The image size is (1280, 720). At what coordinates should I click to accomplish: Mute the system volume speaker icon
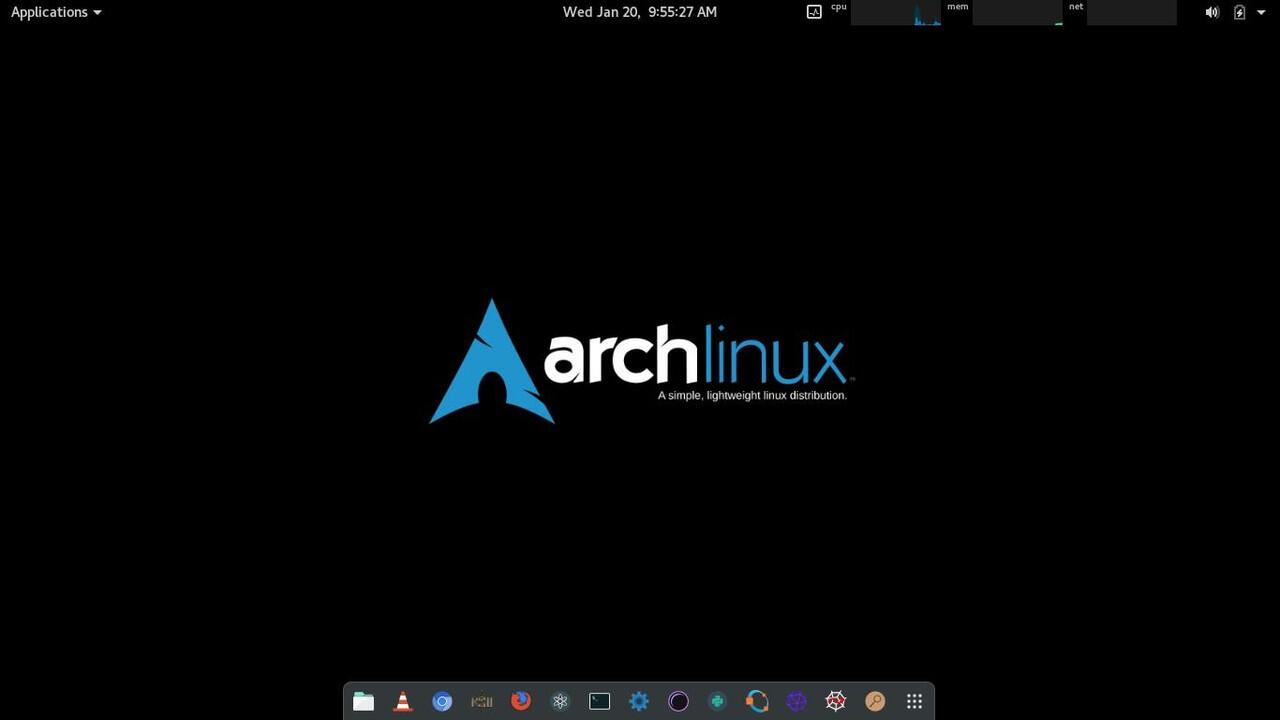pyautogui.click(x=1212, y=12)
